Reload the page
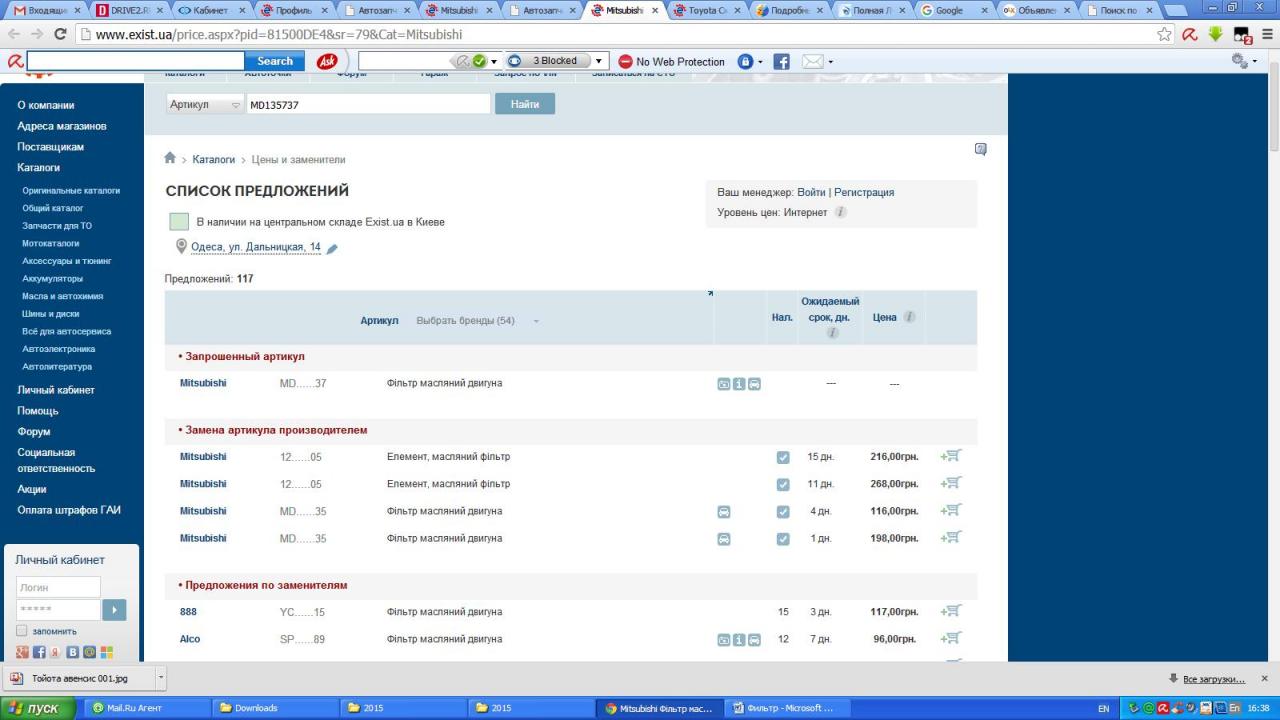This screenshot has width=1280, height=720. (x=60, y=34)
